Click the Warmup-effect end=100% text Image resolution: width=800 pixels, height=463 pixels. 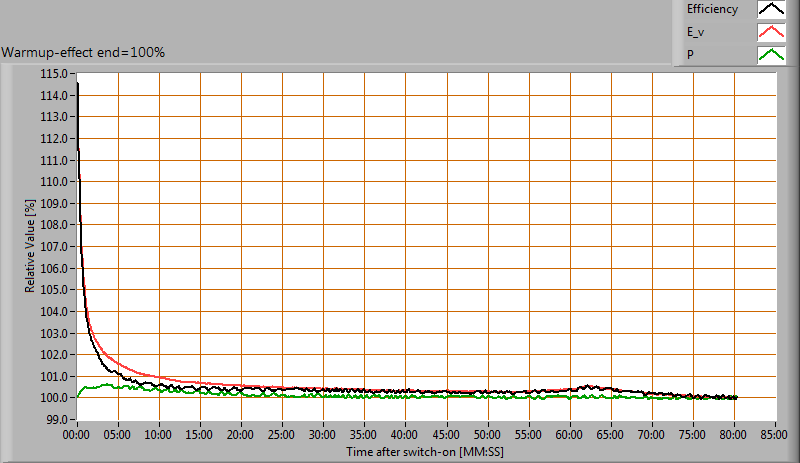tap(83, 52)
